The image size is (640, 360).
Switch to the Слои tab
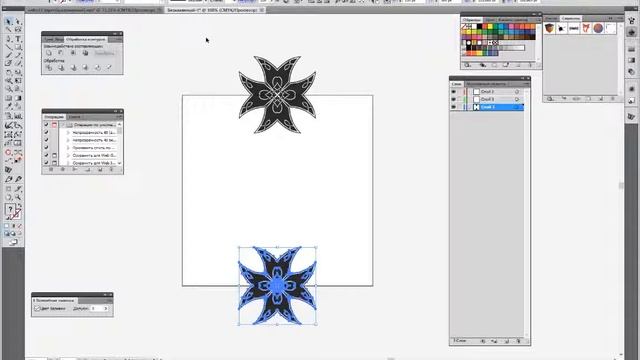pos(456,84)
